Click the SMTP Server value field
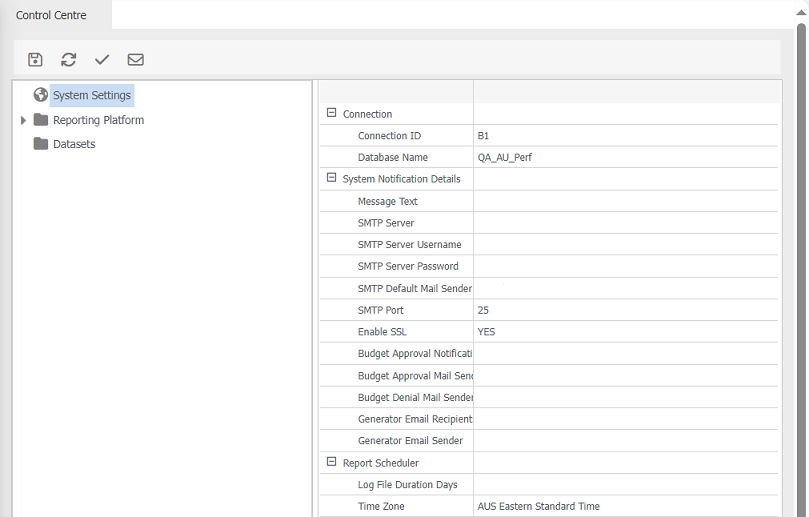The height and width of the screenshot is (517, 809). click(x=625, y=223)
